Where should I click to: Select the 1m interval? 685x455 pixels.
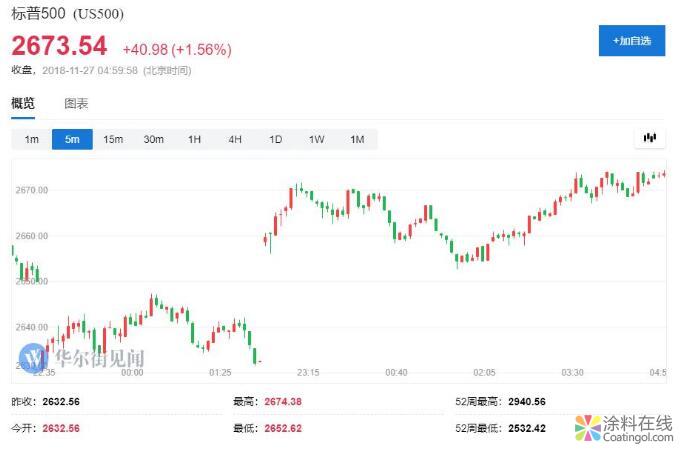pyautogui.click(x=32, y=140)
